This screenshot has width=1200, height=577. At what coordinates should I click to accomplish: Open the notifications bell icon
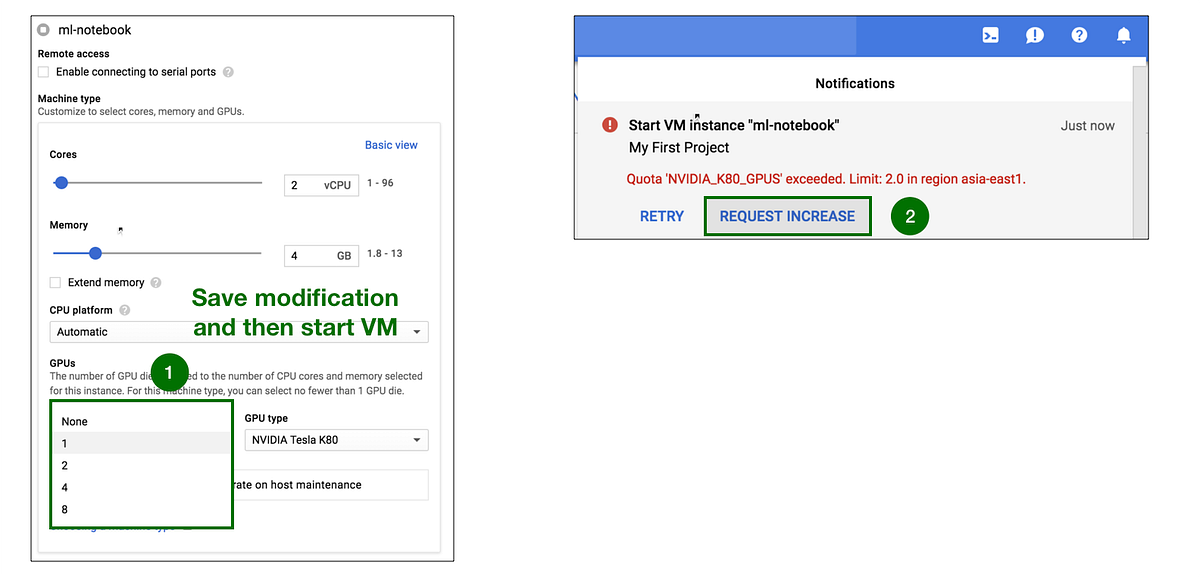(x=1124, y=35)
